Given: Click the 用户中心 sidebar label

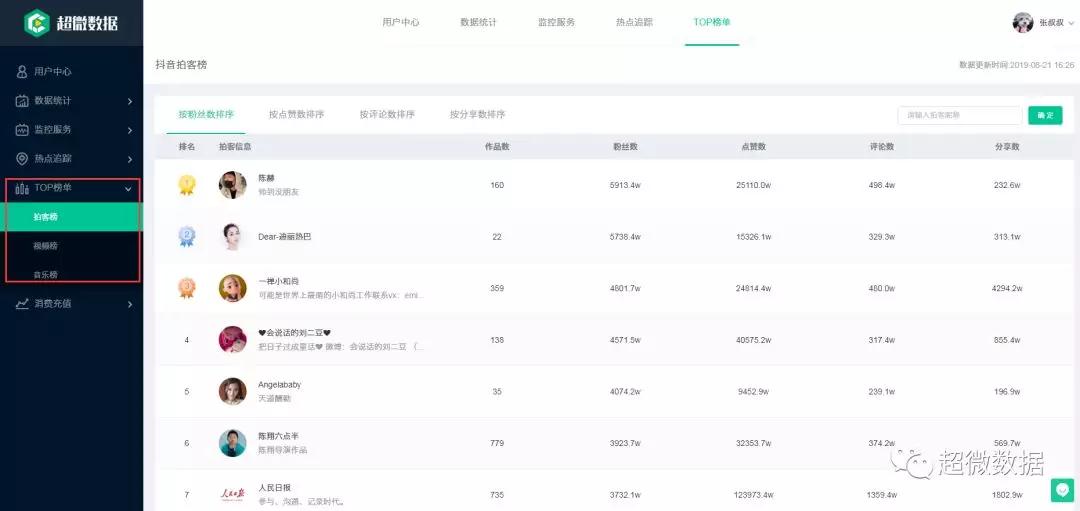Looking at the screenshot, I should tap(53, 72).
